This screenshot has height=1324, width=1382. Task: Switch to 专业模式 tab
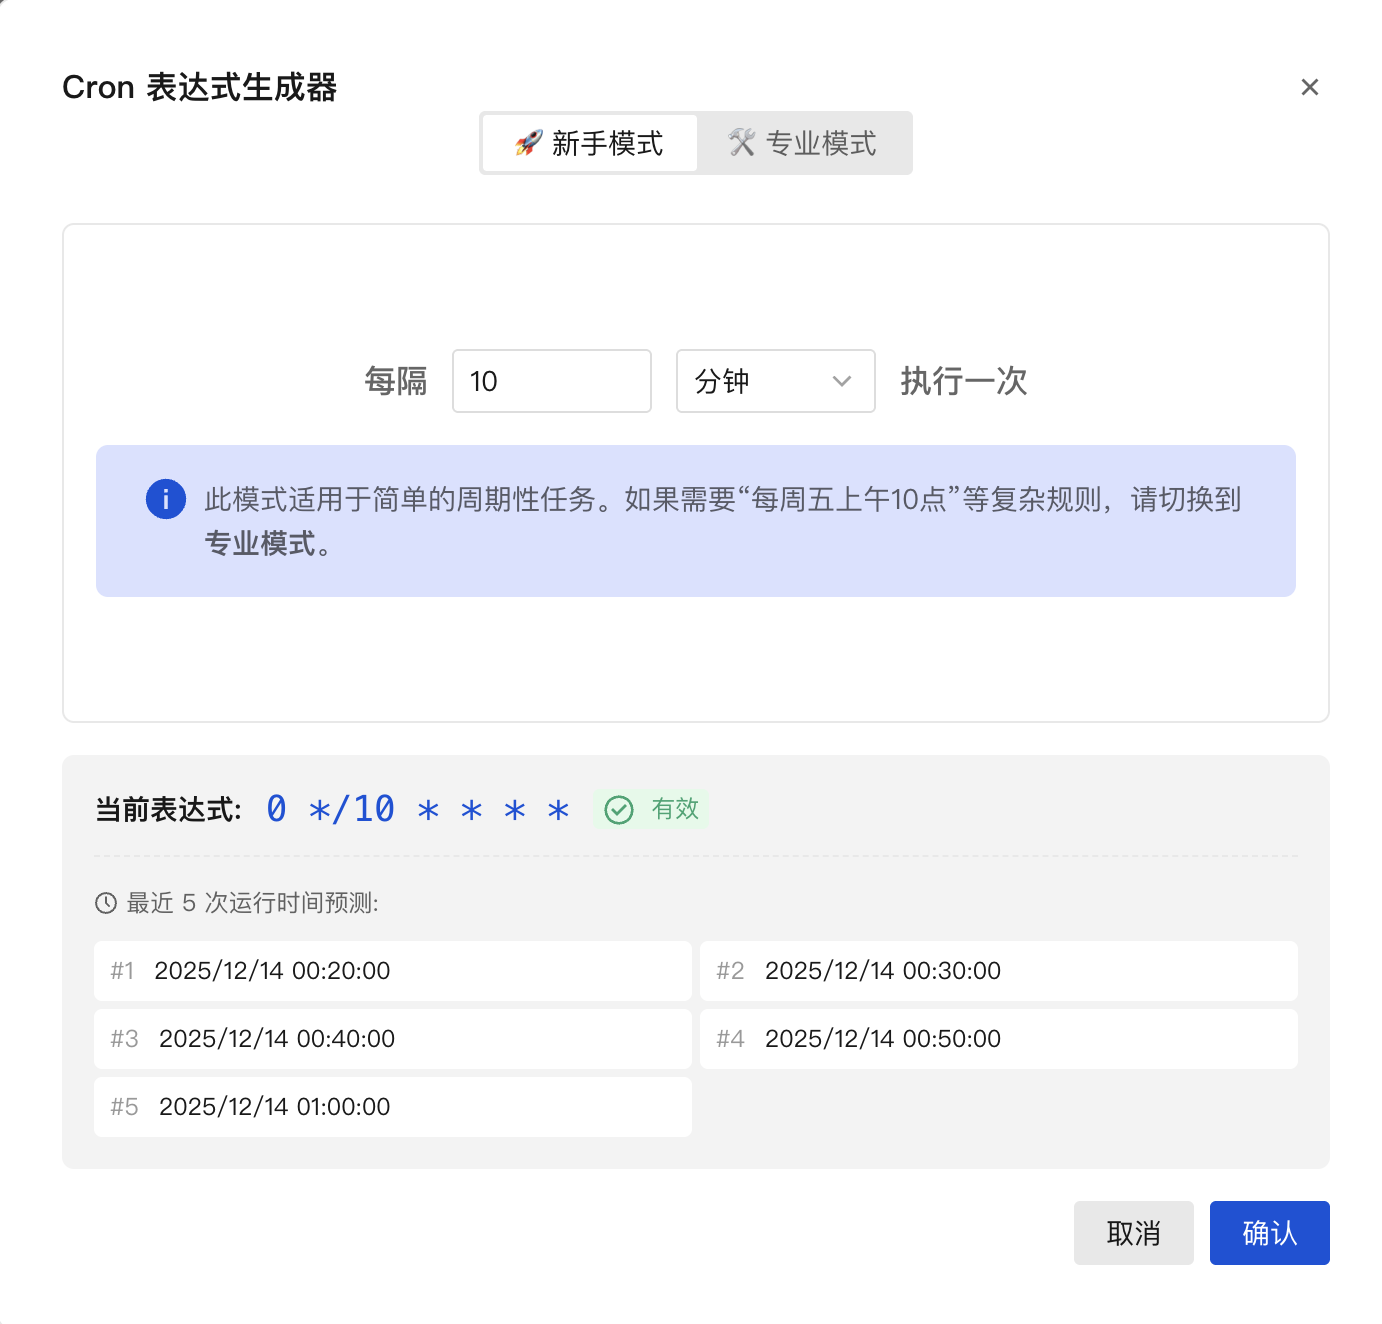805,143
